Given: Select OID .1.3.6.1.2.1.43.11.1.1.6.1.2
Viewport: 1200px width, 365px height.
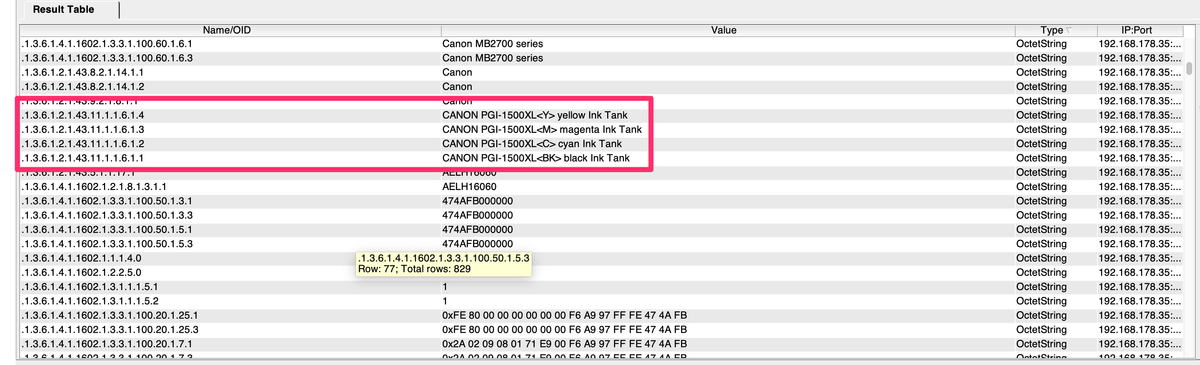Looking at the screenshot, I should click(x=83, y=144).
